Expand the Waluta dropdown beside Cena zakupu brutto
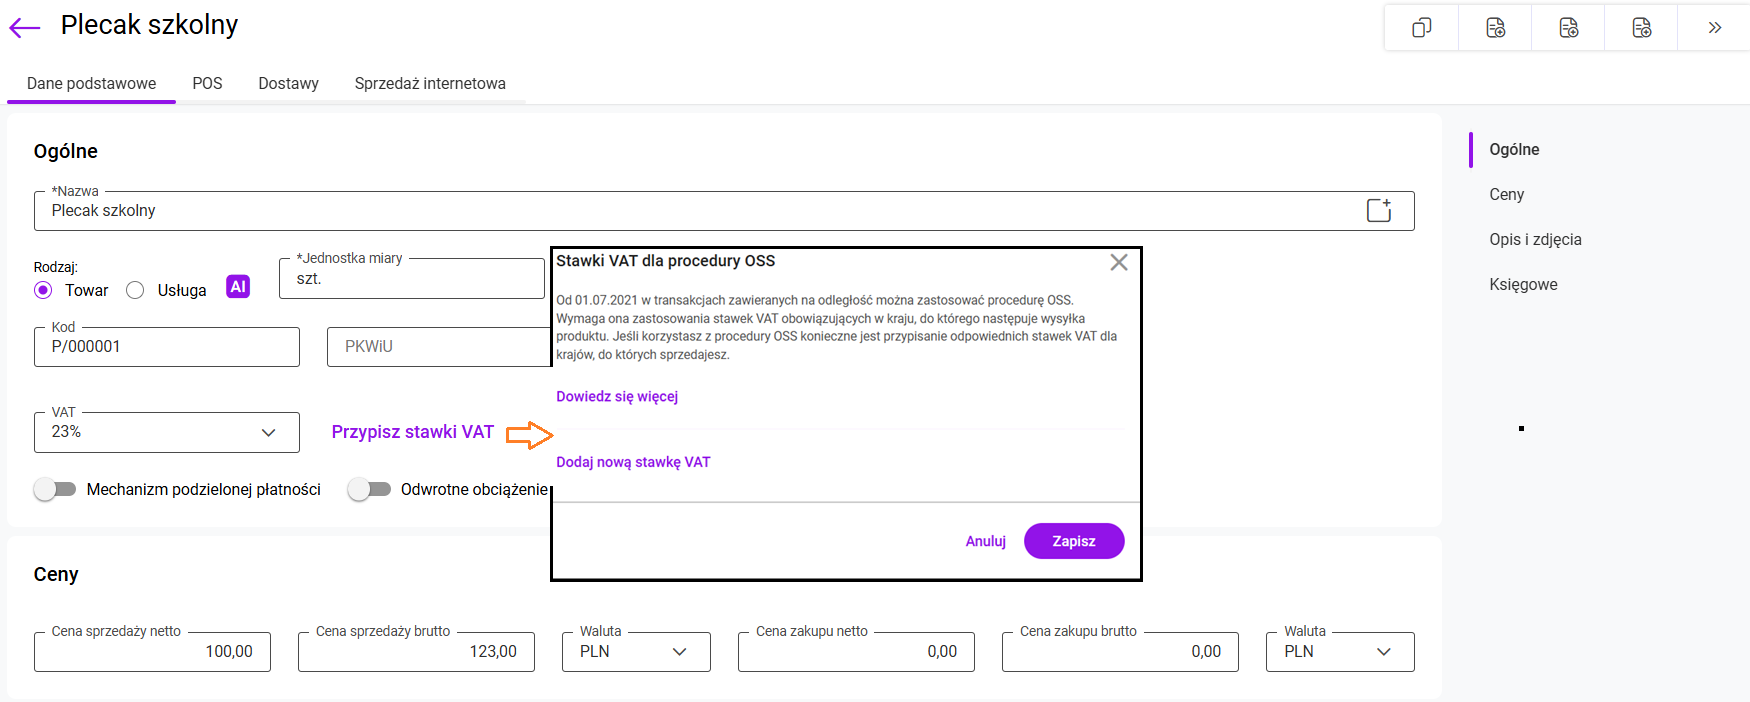The height and width of the screenshot is (702, 1750). tap(1340, 652)
